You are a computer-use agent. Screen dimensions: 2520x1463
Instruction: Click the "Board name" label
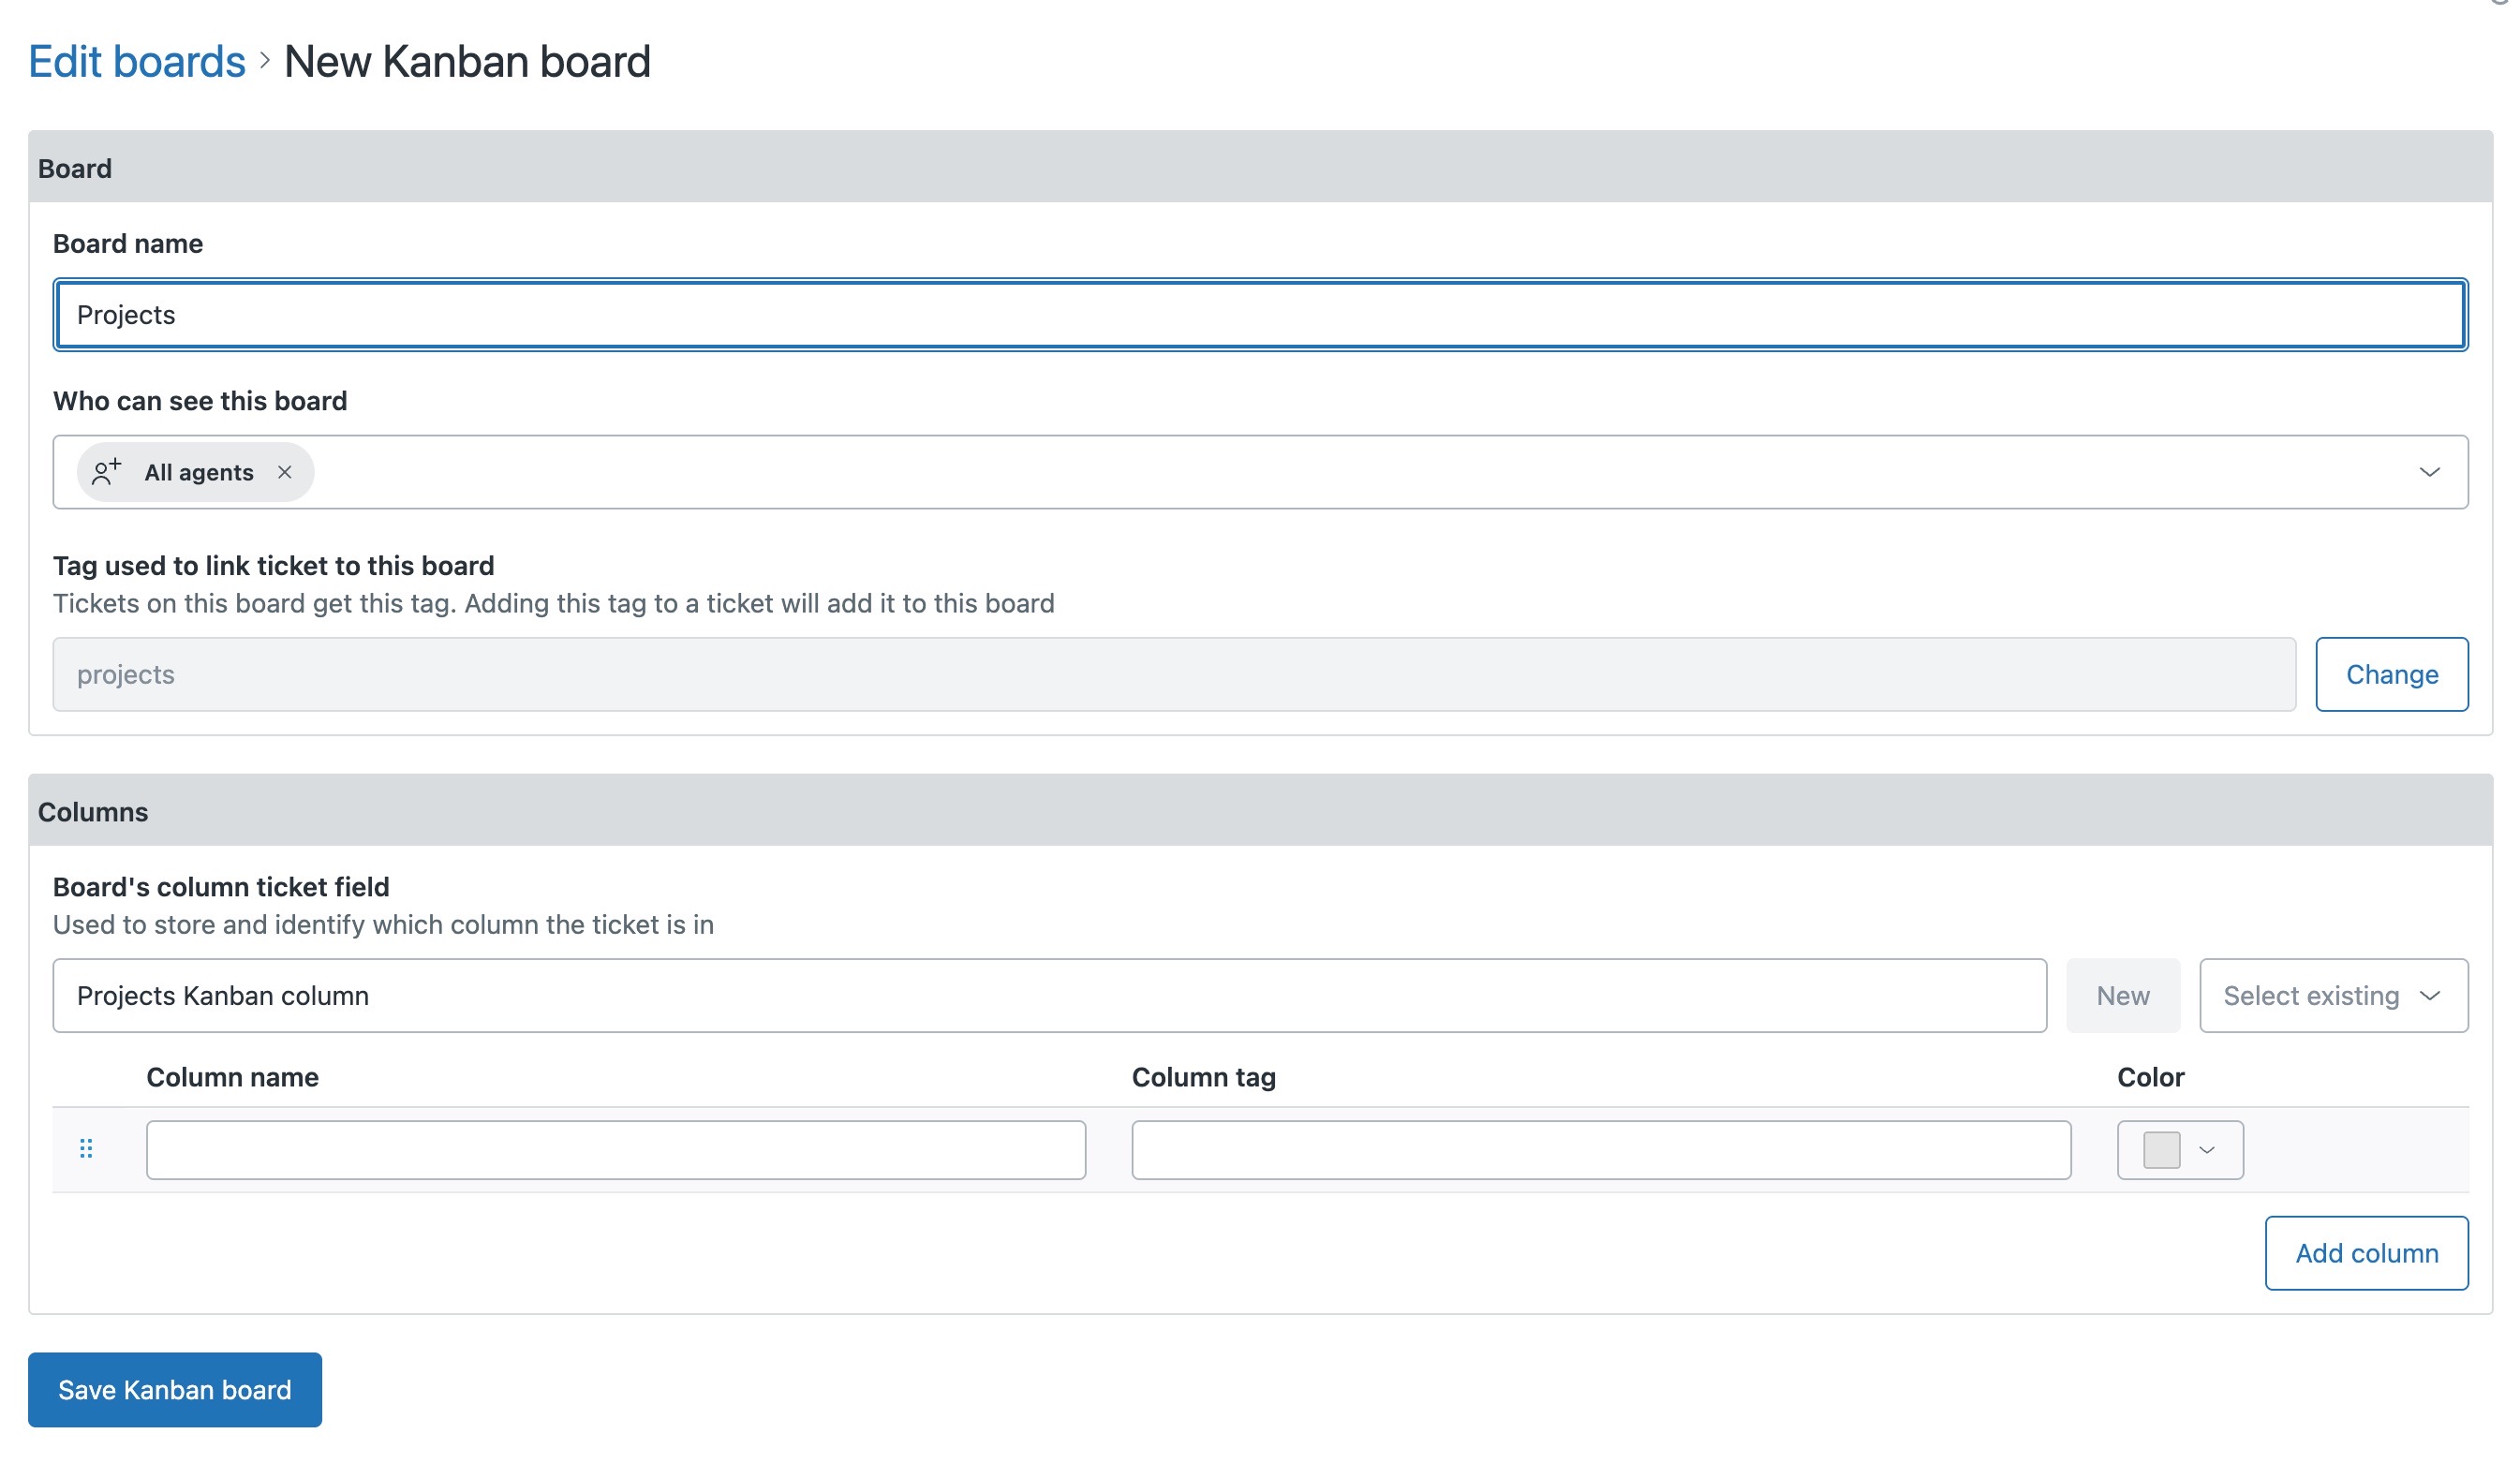click(128, 244)
